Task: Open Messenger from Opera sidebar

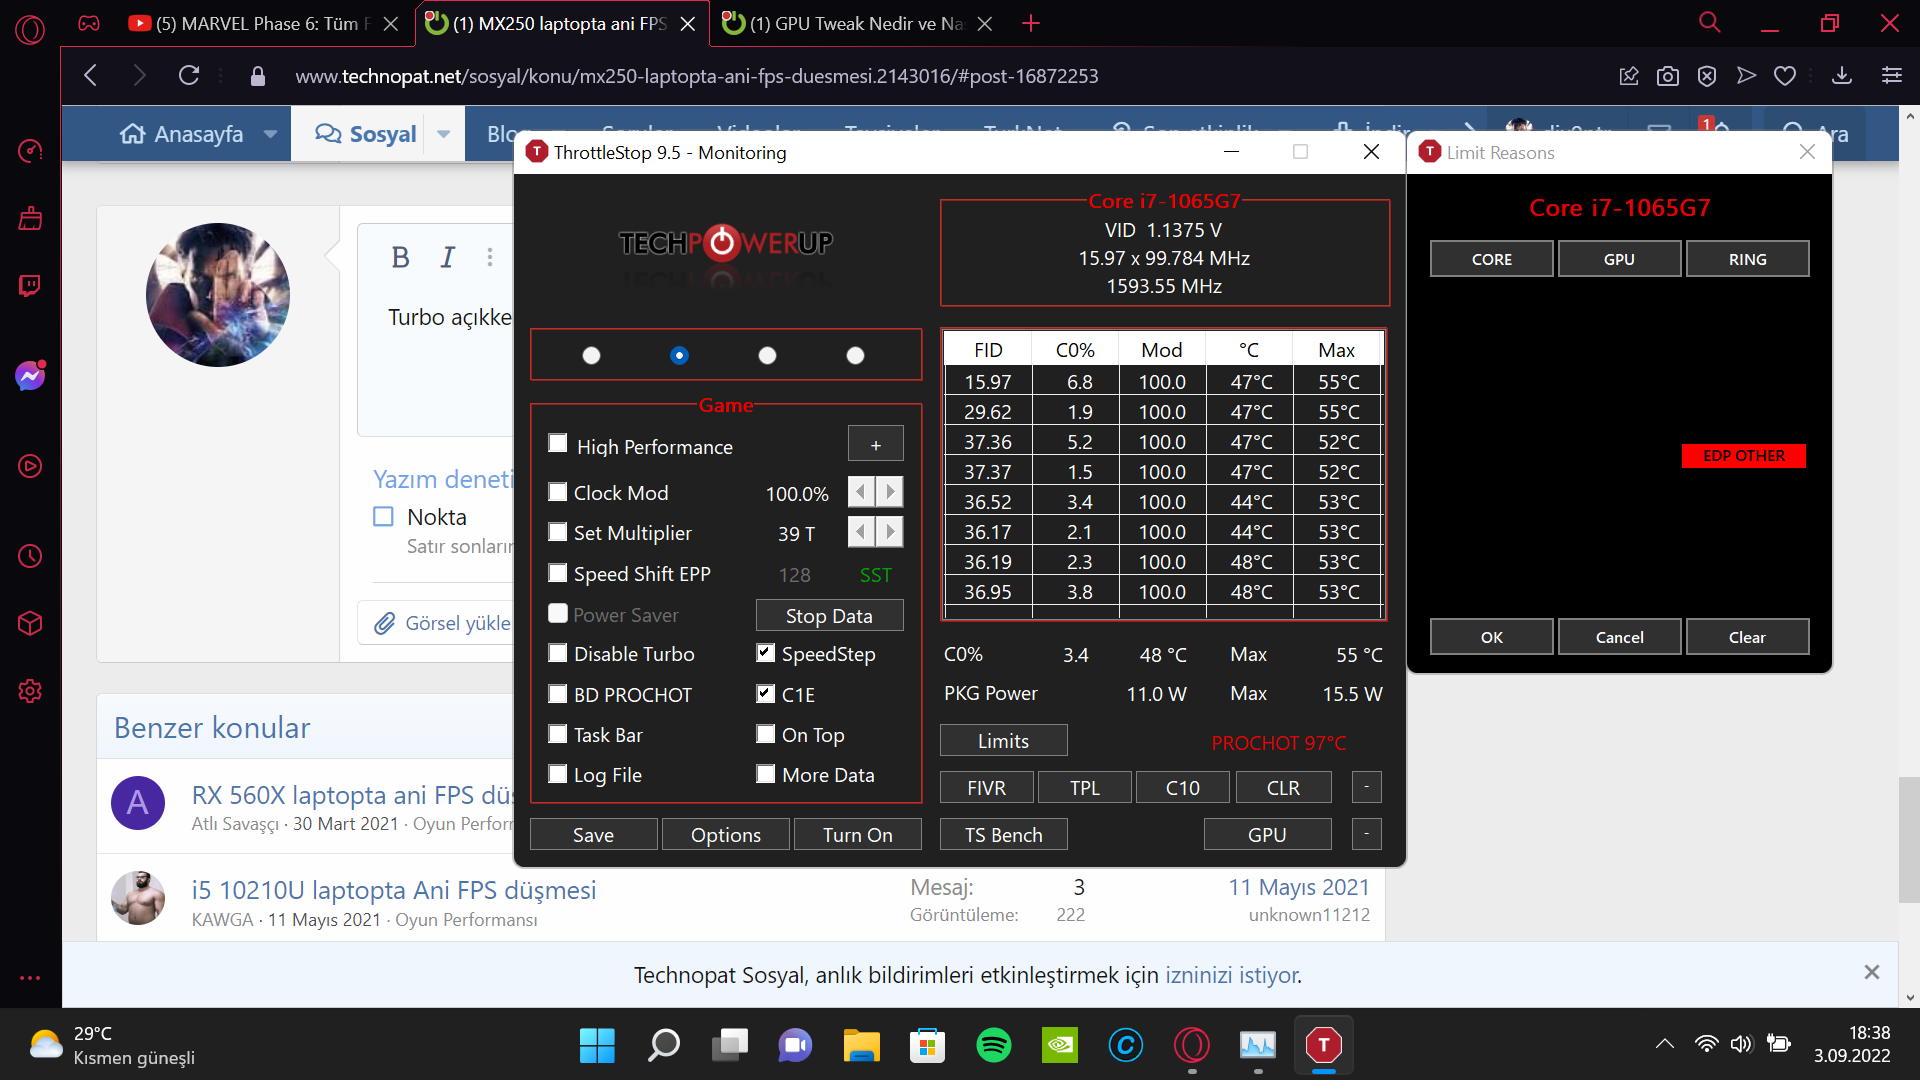Action: click(x=30, y=376)
